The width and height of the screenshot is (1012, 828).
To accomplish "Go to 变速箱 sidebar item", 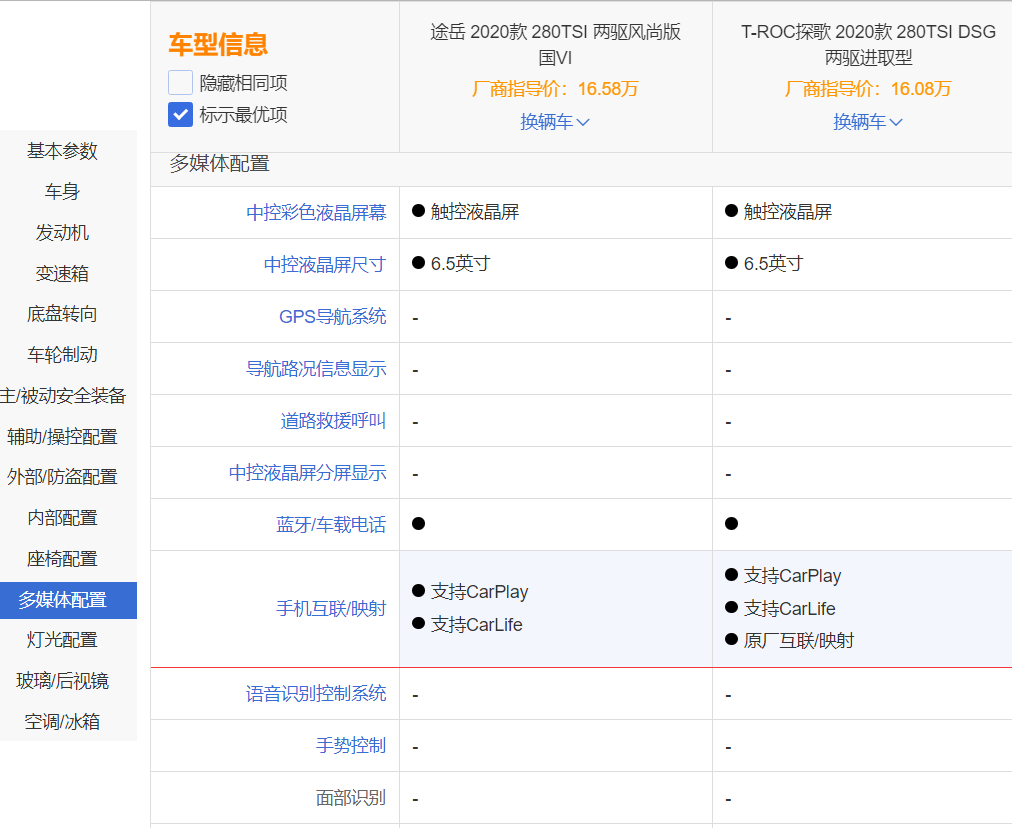I will tap(62, 274).
